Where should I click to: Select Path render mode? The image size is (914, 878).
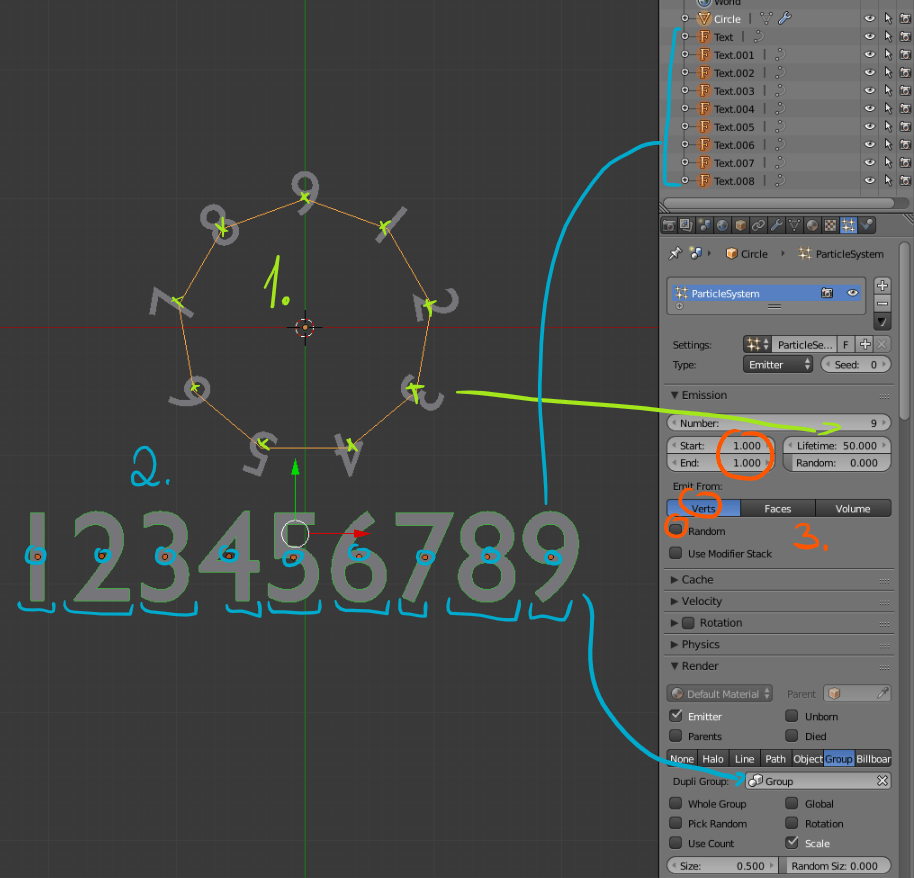[775, 759]
